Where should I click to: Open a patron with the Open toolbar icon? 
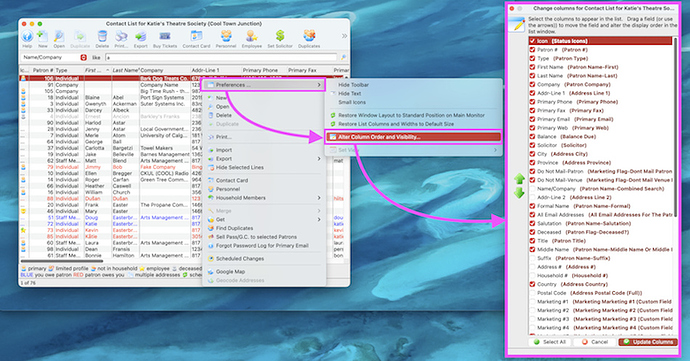[x=59, y=37]
